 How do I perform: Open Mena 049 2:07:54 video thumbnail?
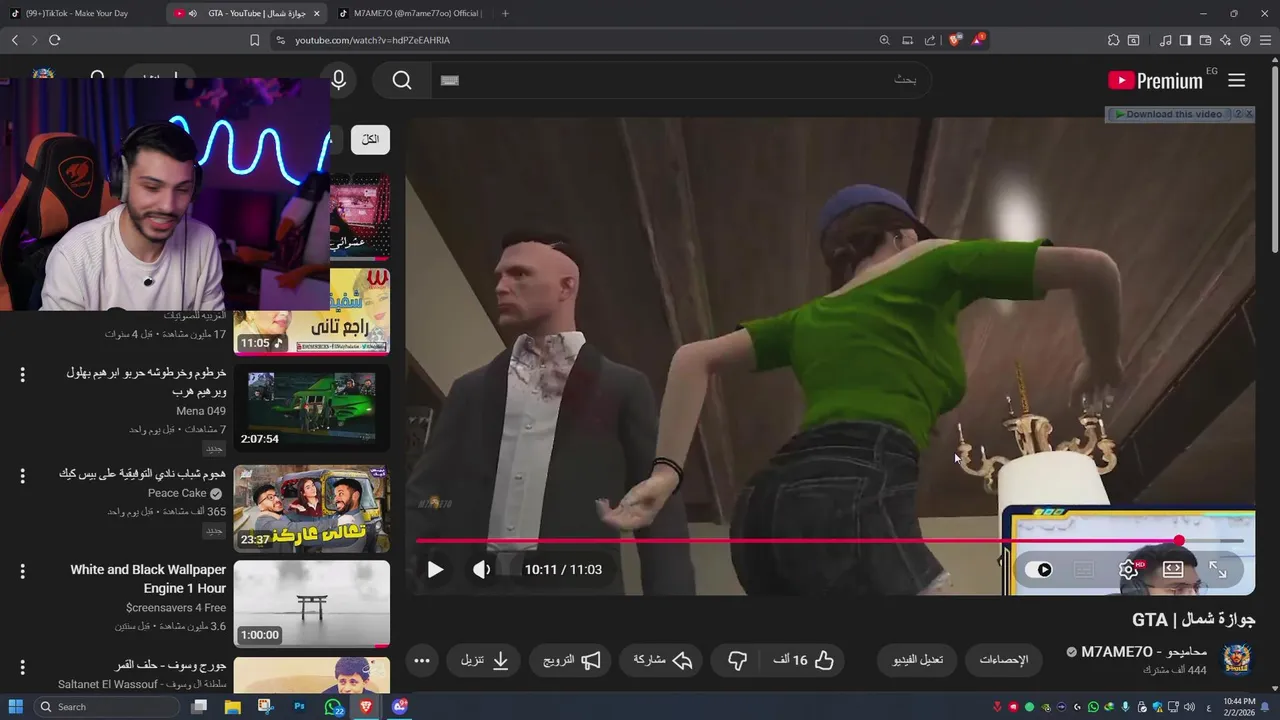pyautogui.click(x=312, y=408)
